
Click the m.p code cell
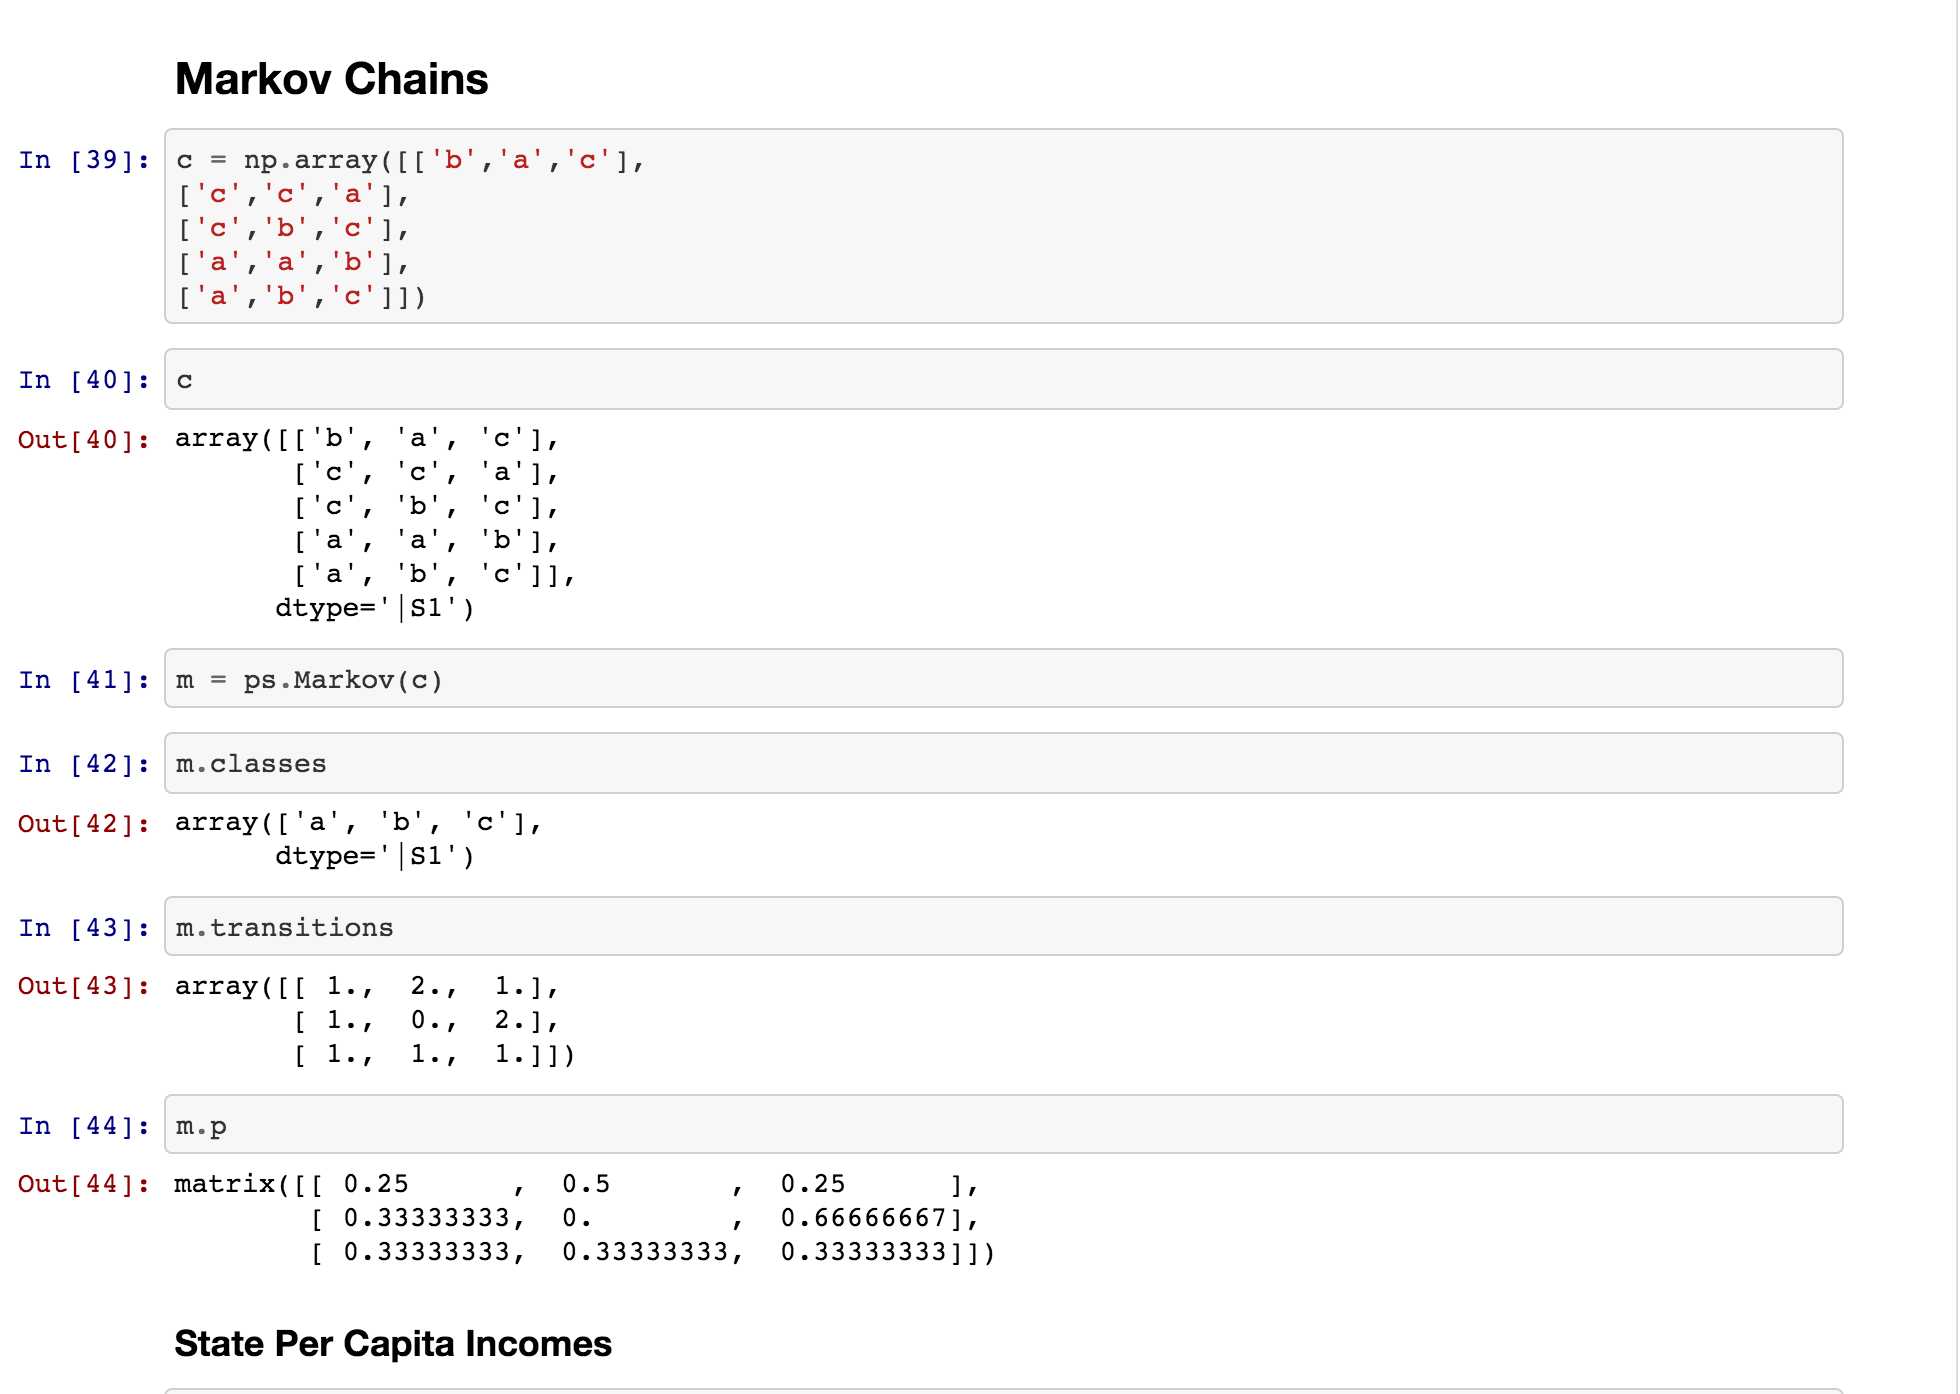[1003, 1125]
